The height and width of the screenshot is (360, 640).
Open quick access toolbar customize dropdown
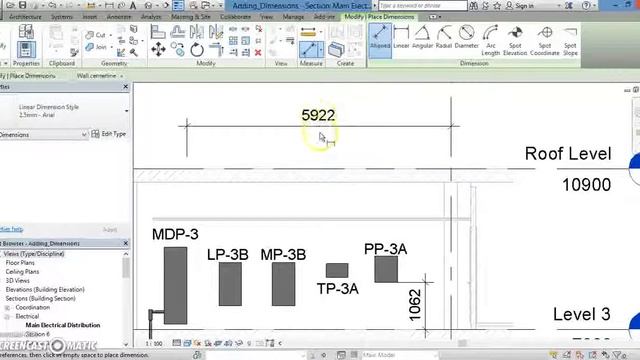(x=221, y=6)
